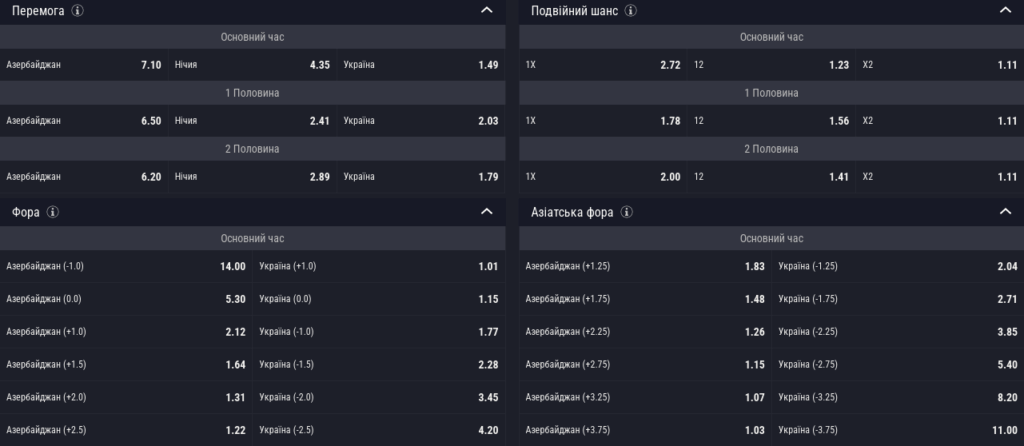This screenshot has width=1024, height=446.
Task: Click info icon beside Подвійний шанс
Action: pyautogui.click(x=629, y=10)
